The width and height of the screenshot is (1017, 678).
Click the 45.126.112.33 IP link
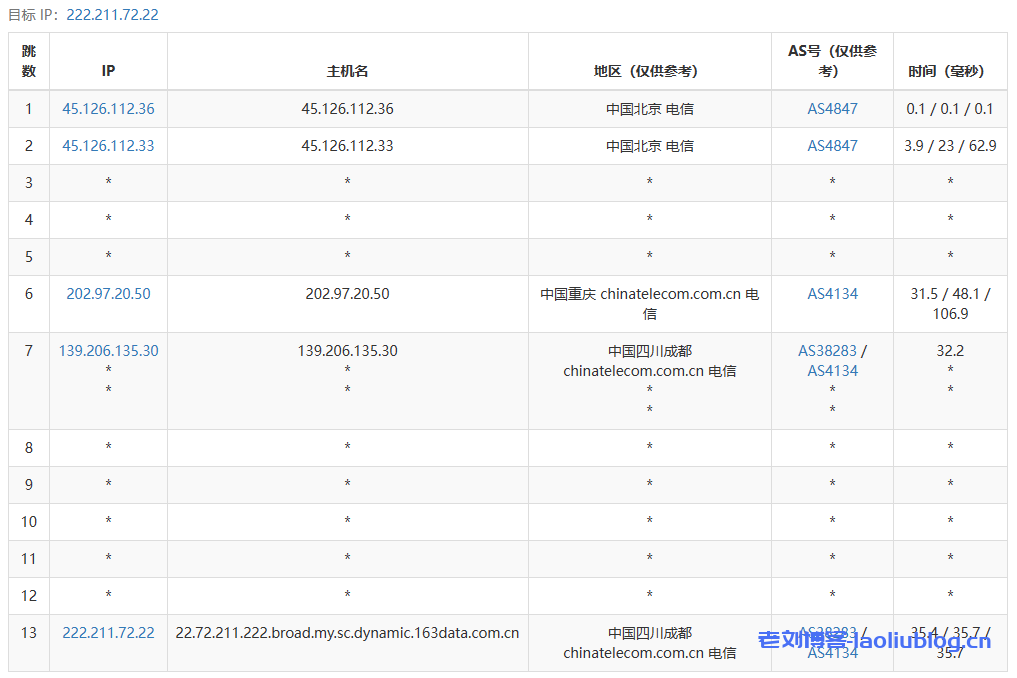[108, 146]
